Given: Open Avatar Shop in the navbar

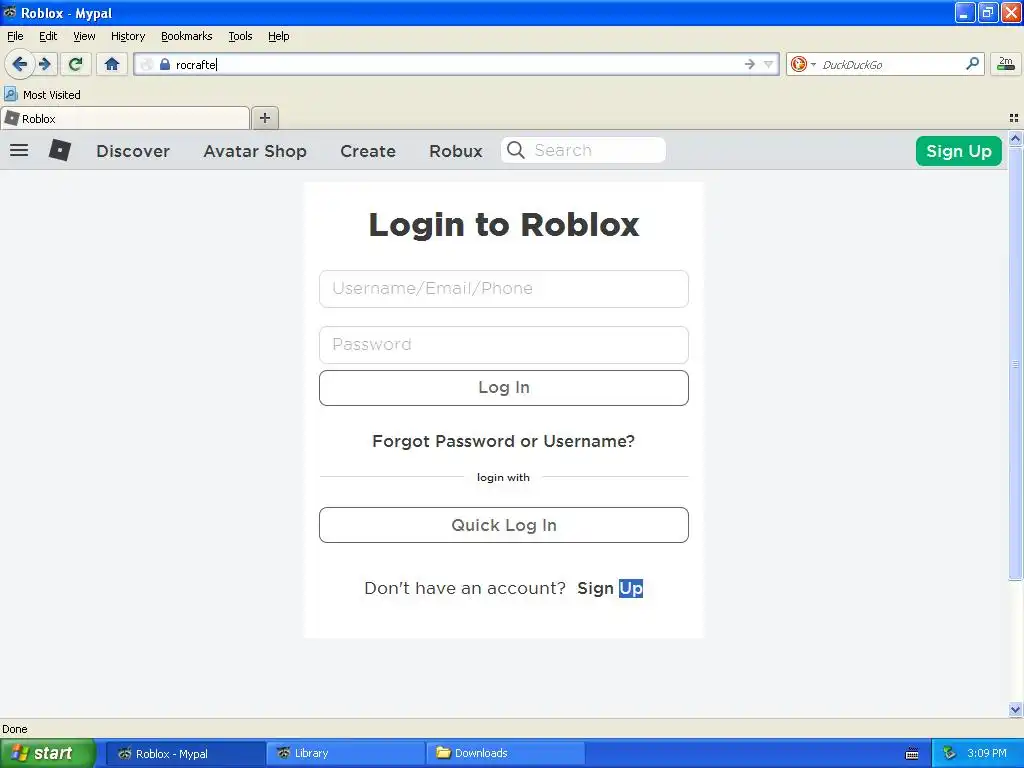Looking at the screenshot, I should (255, 151).
